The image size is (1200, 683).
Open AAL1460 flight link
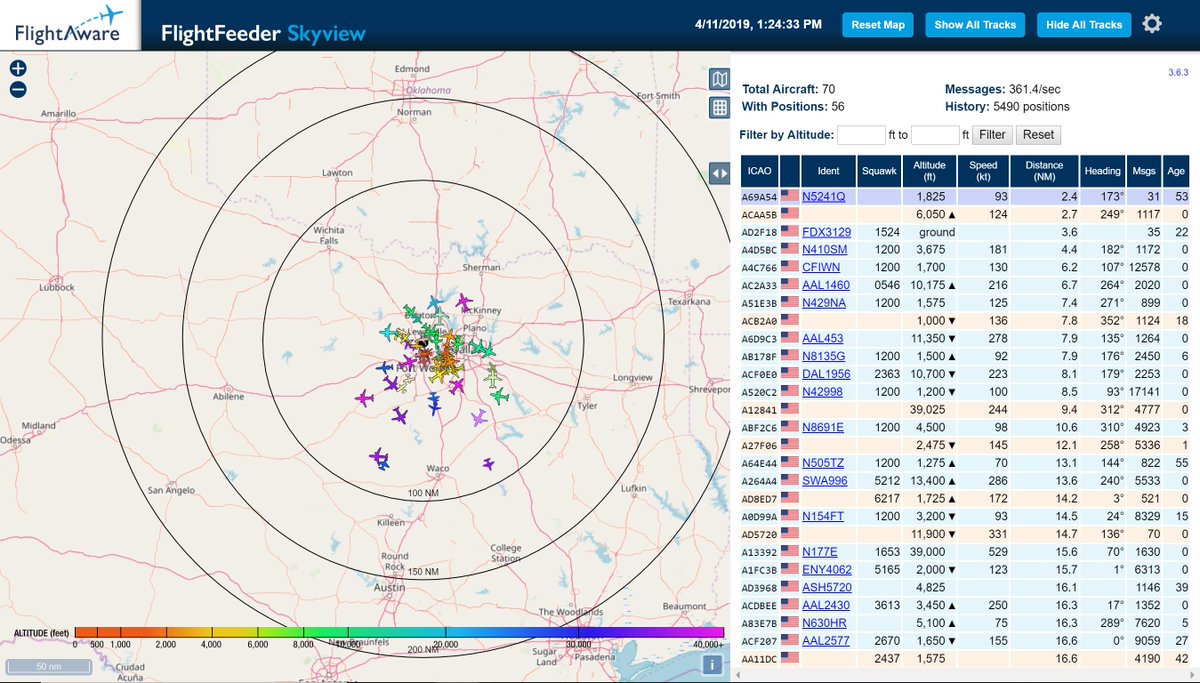(825, 285)
